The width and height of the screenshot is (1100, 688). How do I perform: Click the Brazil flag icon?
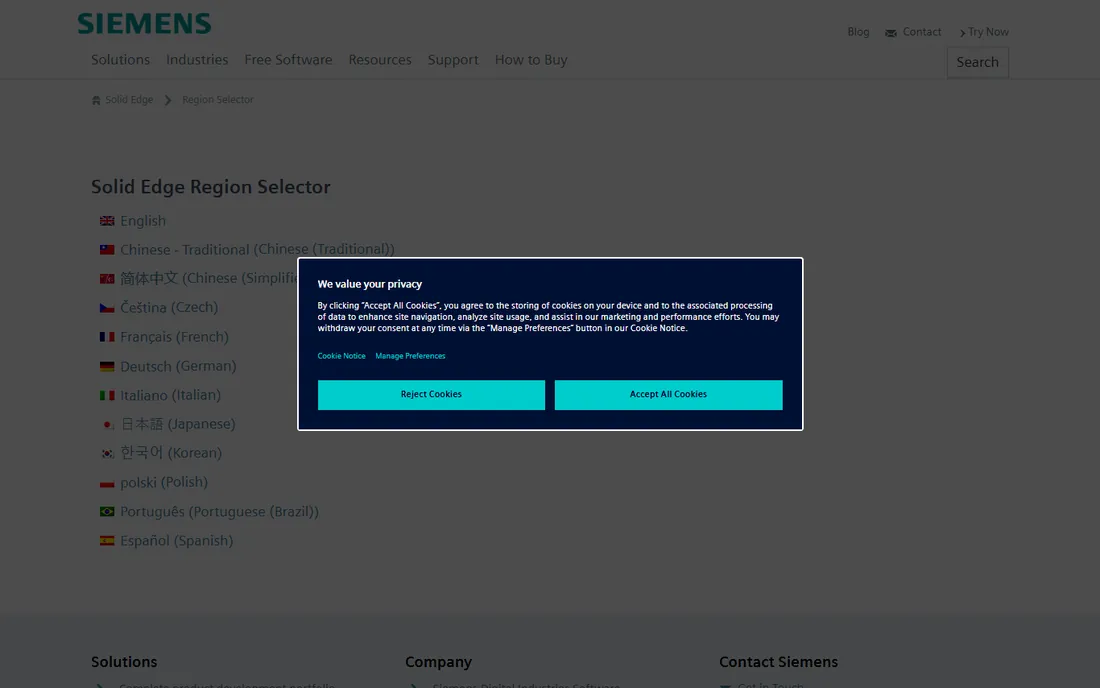point(107,512)
